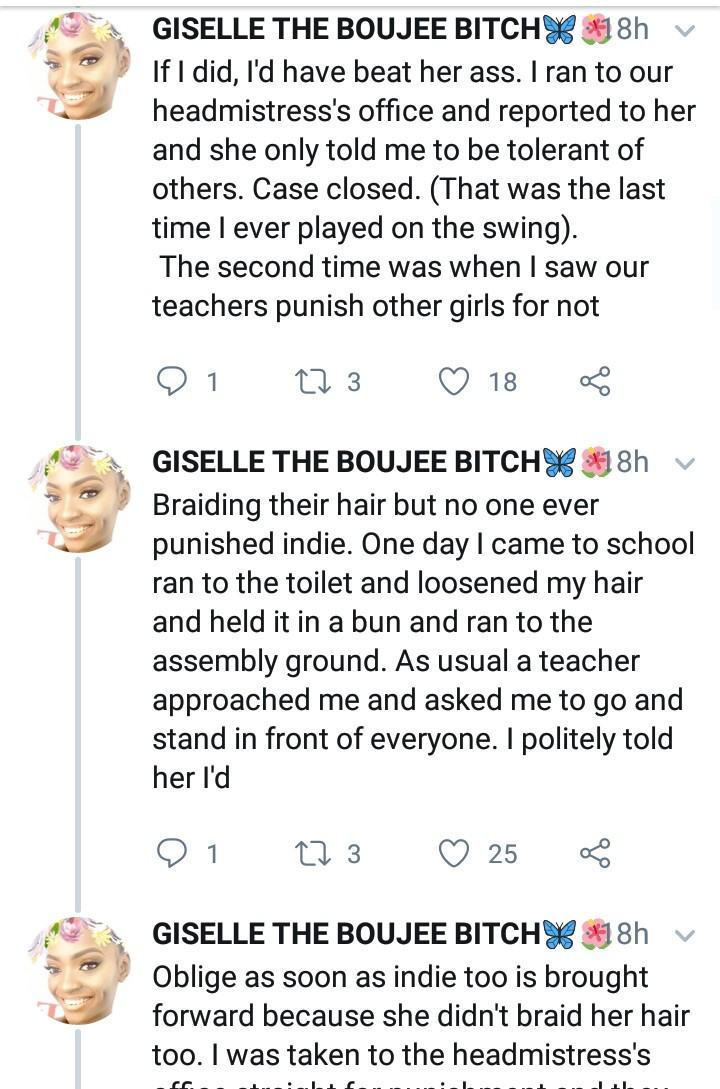Screen dimensions: 720x1089
Task: Open the chevron menu on the "Oblige as soon" tweet
Action: point(685,935)
